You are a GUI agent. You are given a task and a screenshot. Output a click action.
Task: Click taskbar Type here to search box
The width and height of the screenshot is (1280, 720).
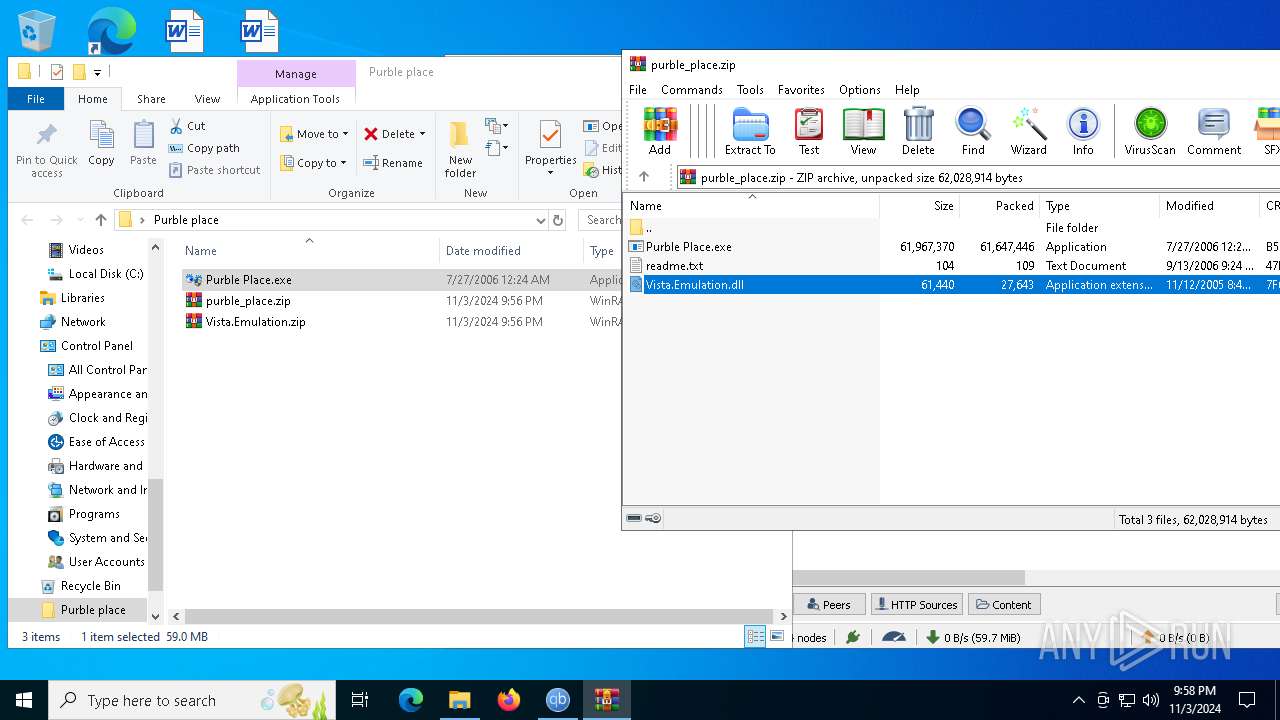pyautogui.click(x=192, y=700)
